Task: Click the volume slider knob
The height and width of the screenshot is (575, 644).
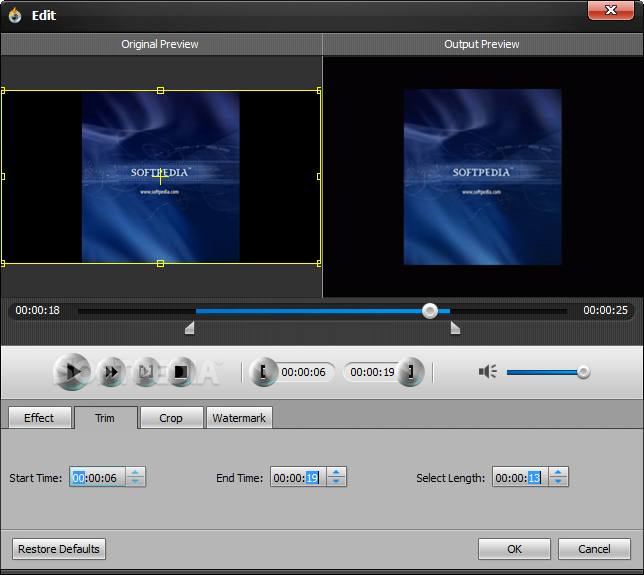Action: pyautogui.click(x=583, y=372)
